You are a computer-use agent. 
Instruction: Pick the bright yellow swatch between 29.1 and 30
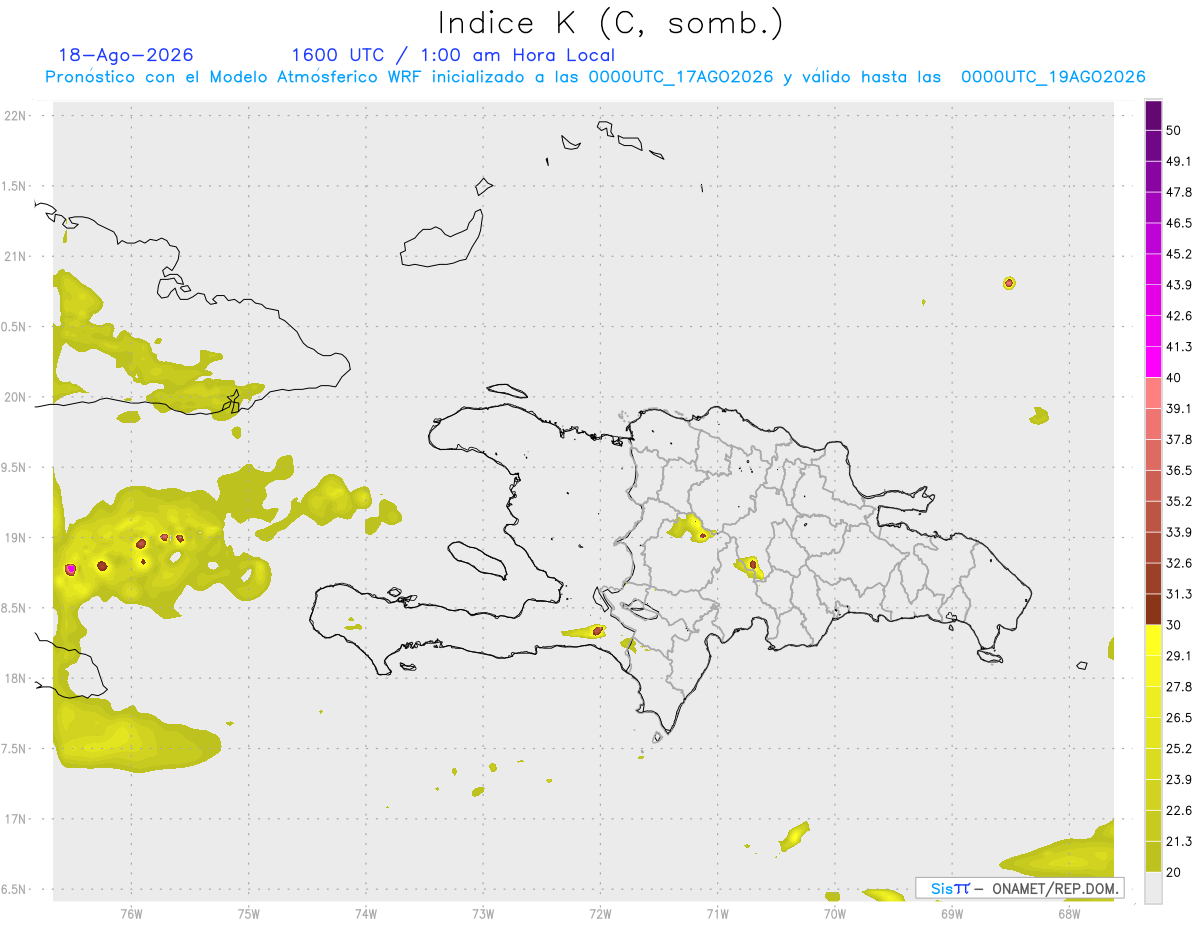point(1153,641)
